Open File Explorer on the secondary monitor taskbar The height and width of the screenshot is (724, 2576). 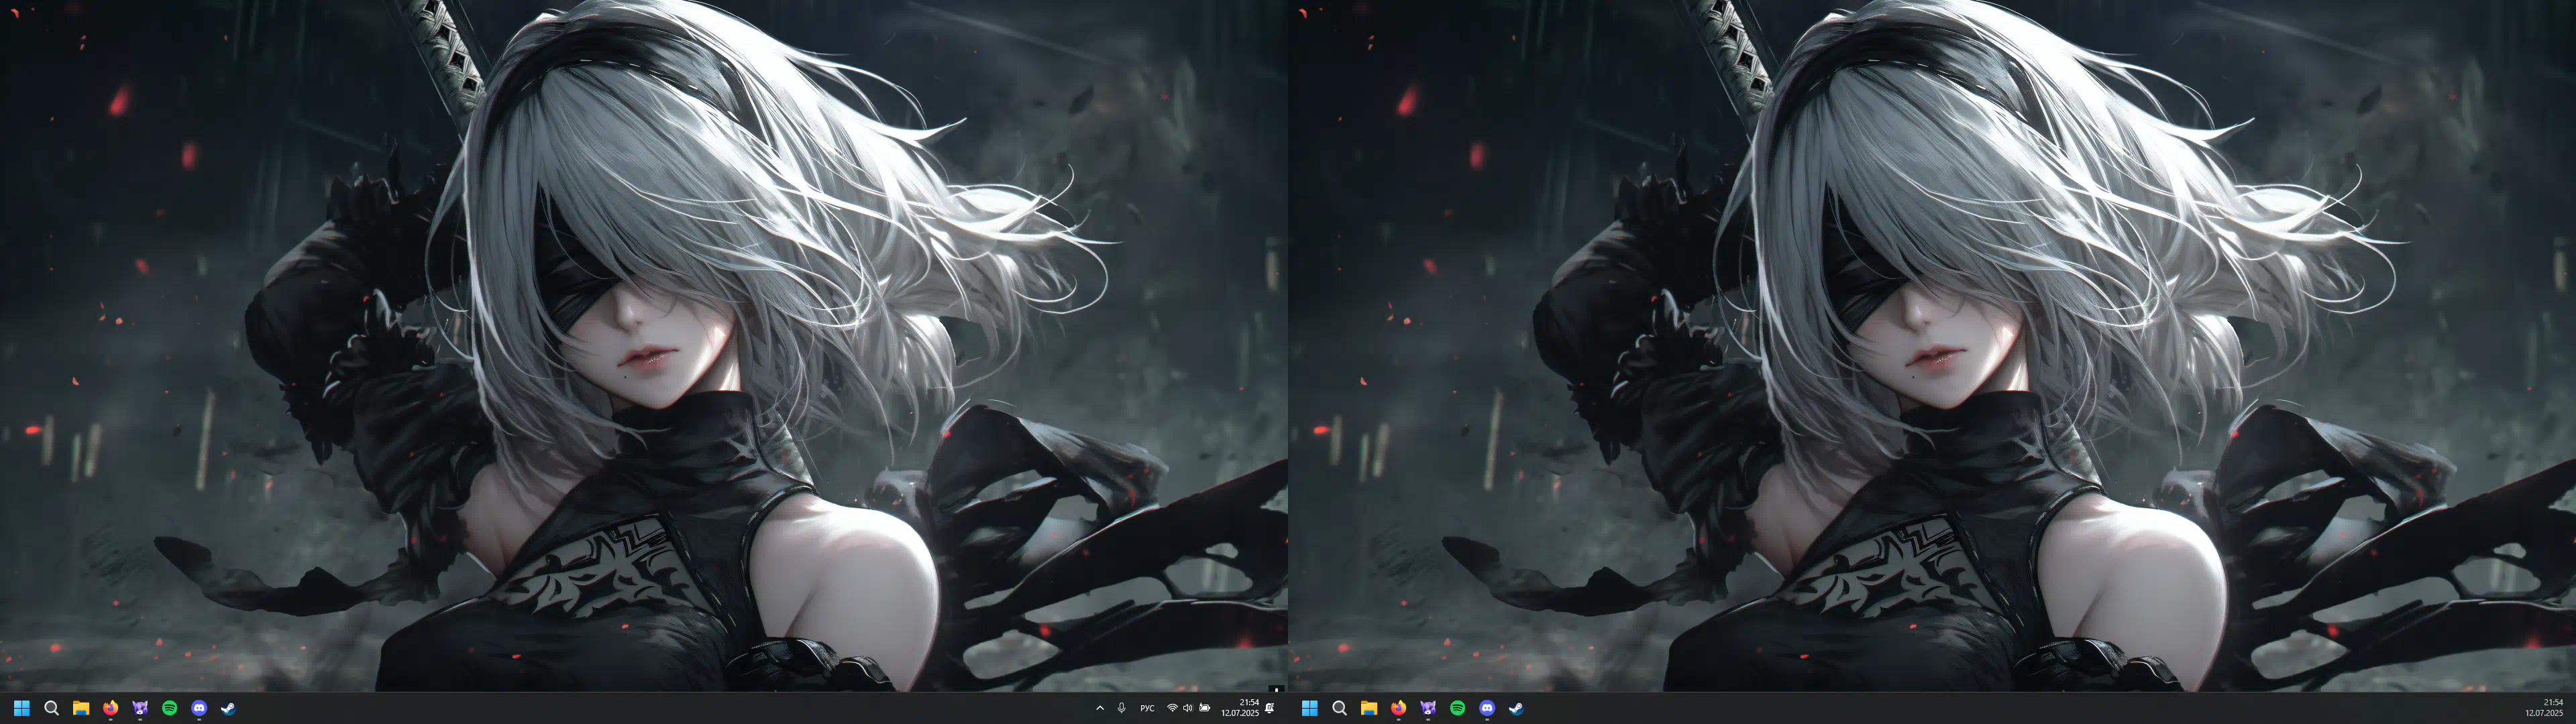[1369, 708]
